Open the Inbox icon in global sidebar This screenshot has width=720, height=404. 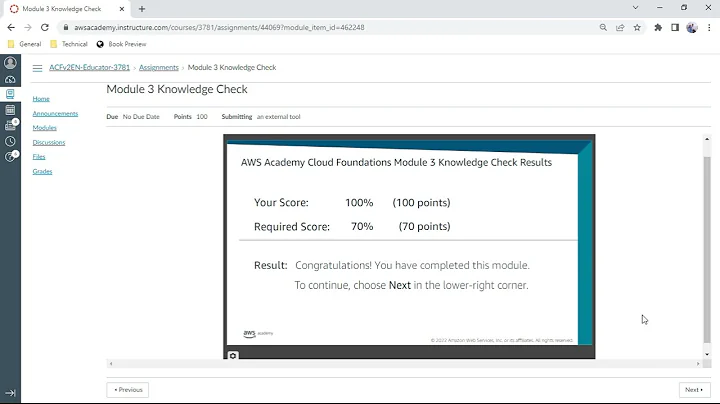(x=10, y=125)
